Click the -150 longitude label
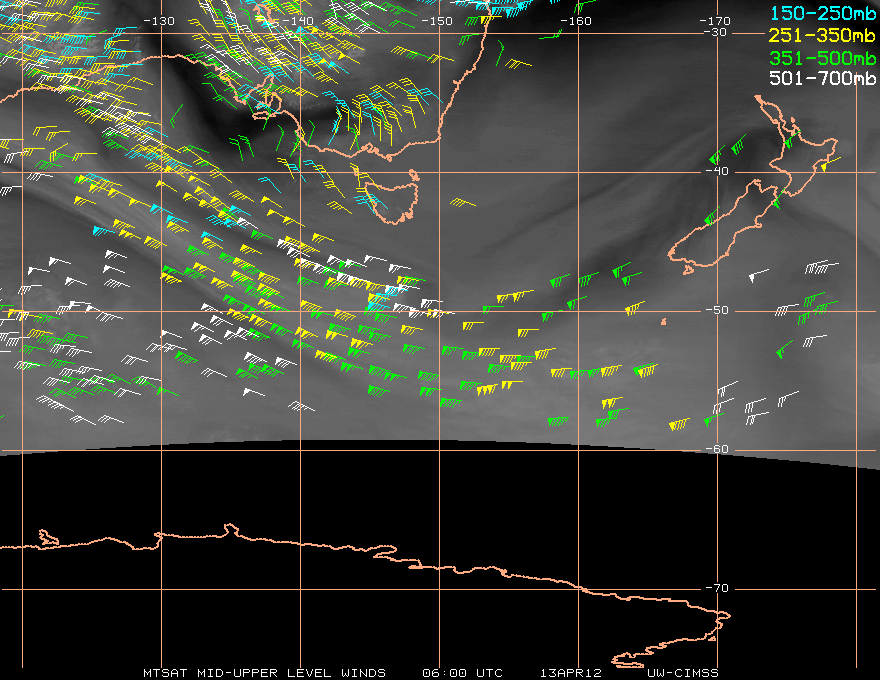The height and width of the screenshot is (680, 880). coord(437,21)
